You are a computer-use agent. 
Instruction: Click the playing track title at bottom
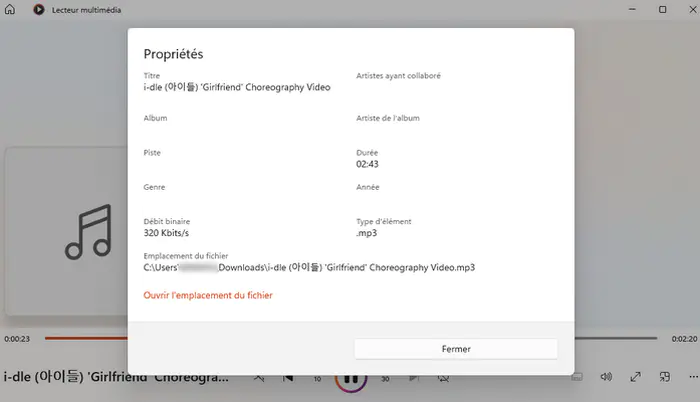coord(116,378)
